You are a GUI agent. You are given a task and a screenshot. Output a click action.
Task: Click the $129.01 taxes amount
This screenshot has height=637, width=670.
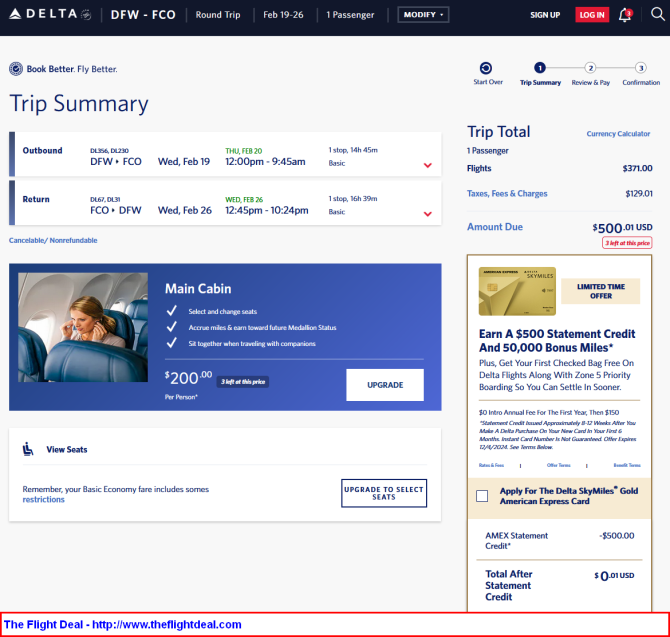(x=639, y=194)
